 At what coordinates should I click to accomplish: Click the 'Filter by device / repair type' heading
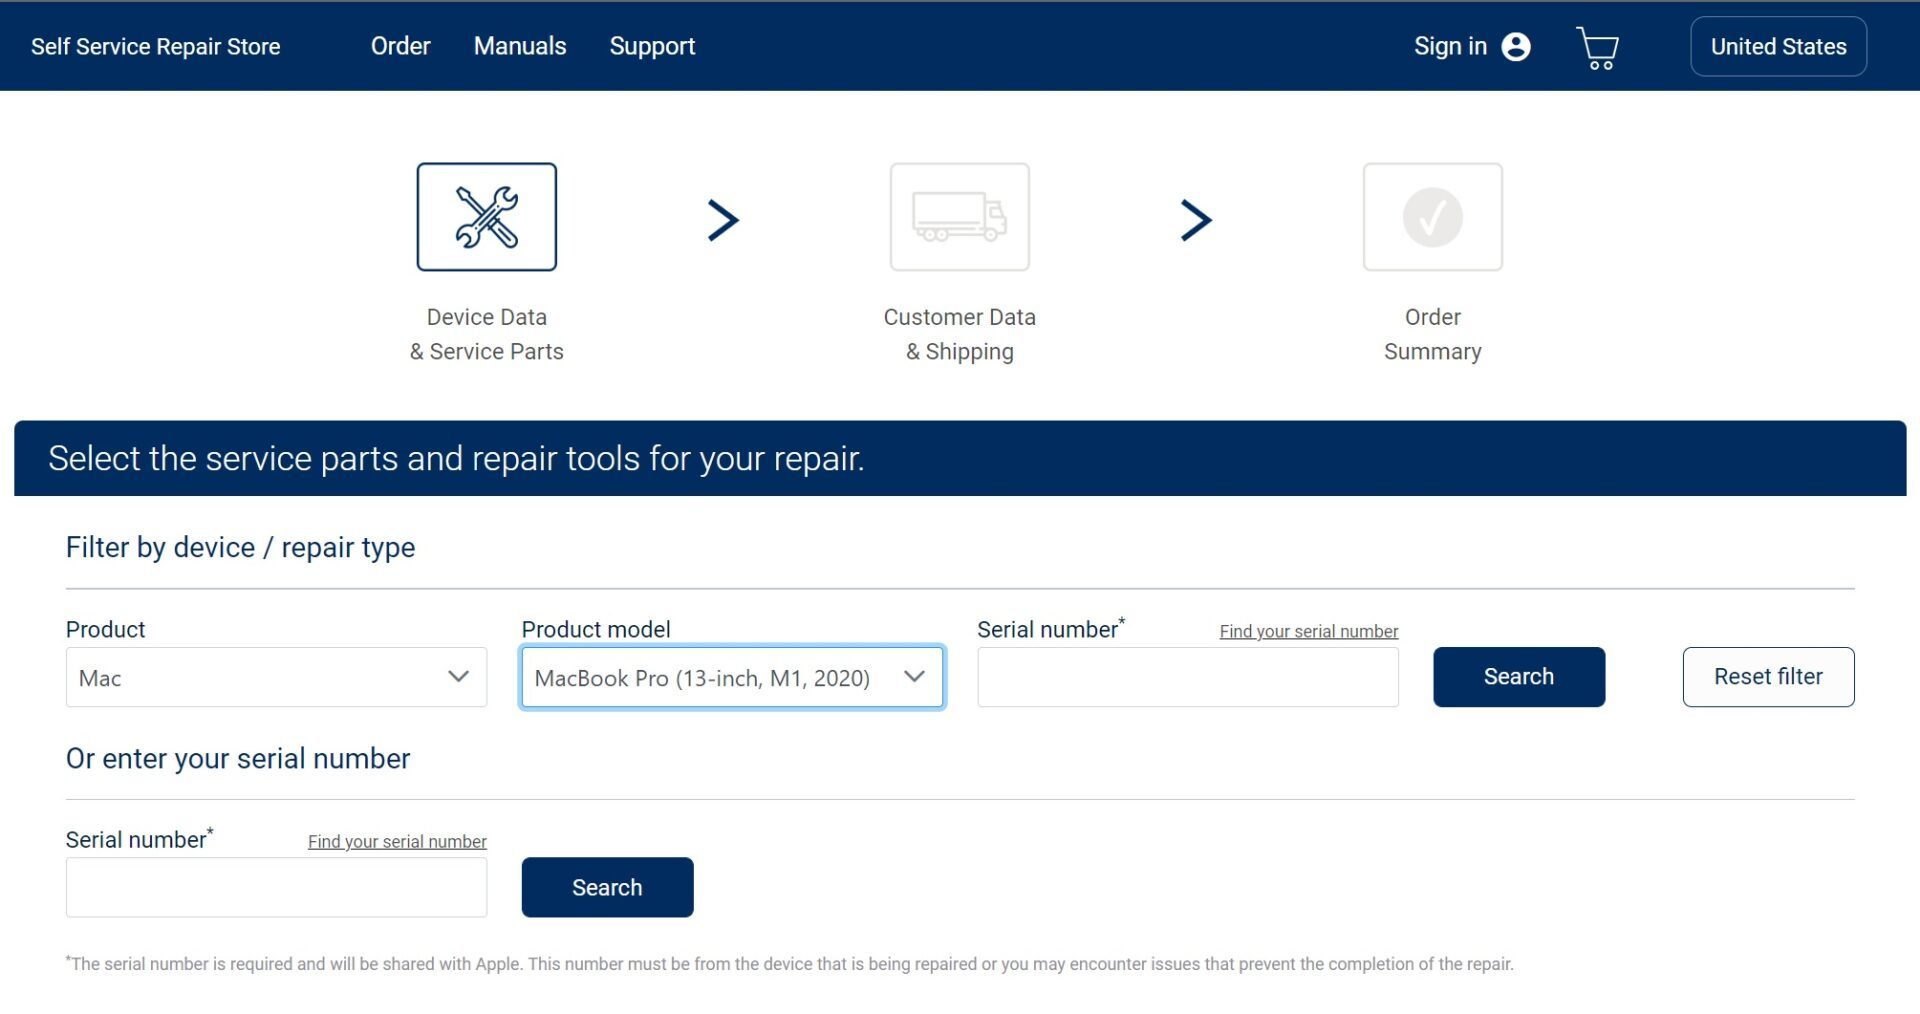tap(240, 547)
